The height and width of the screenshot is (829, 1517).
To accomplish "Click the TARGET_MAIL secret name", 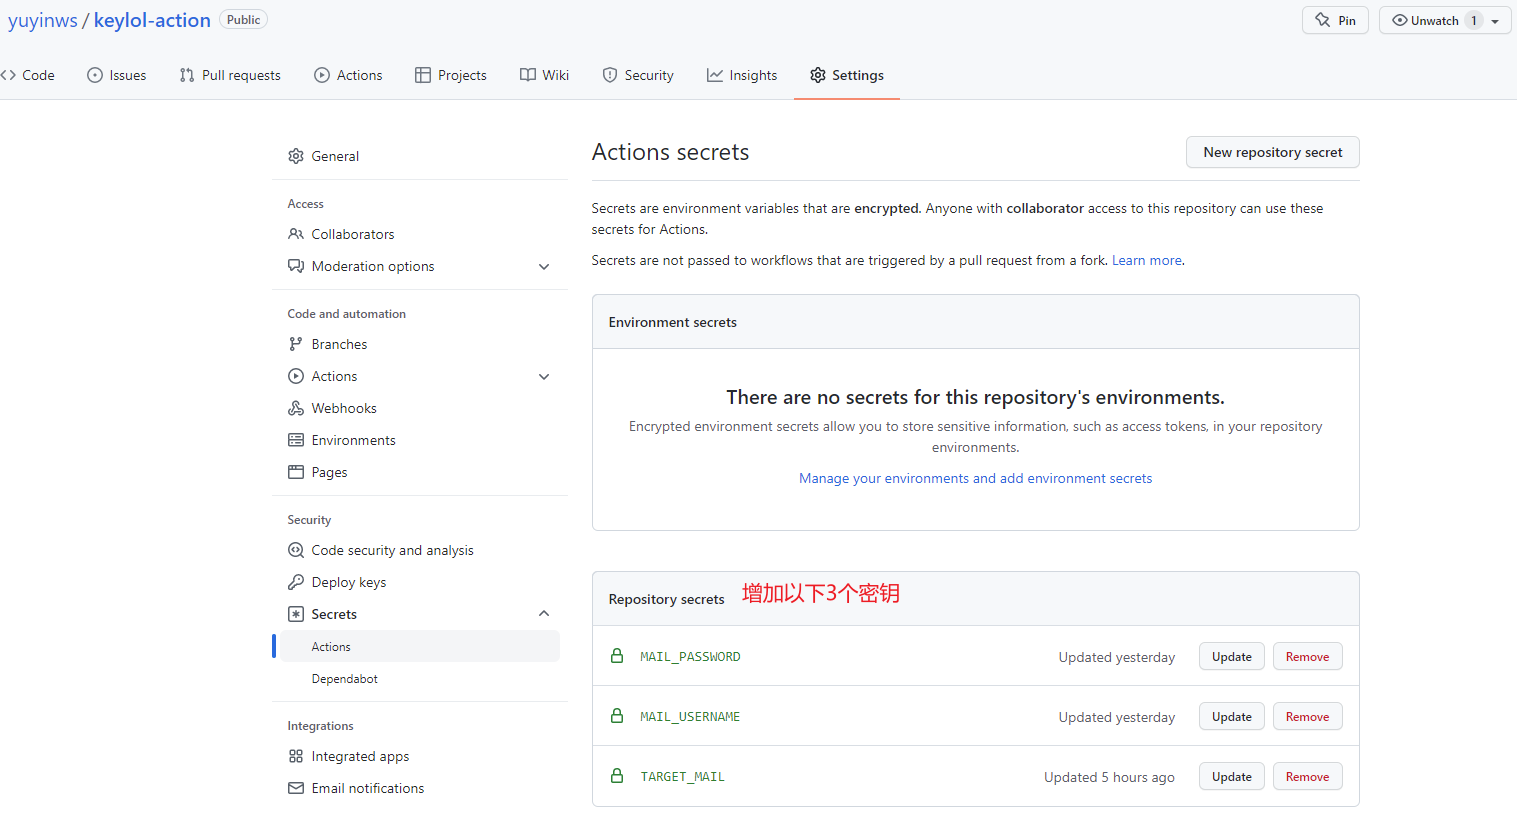I will tap(682, 777).
